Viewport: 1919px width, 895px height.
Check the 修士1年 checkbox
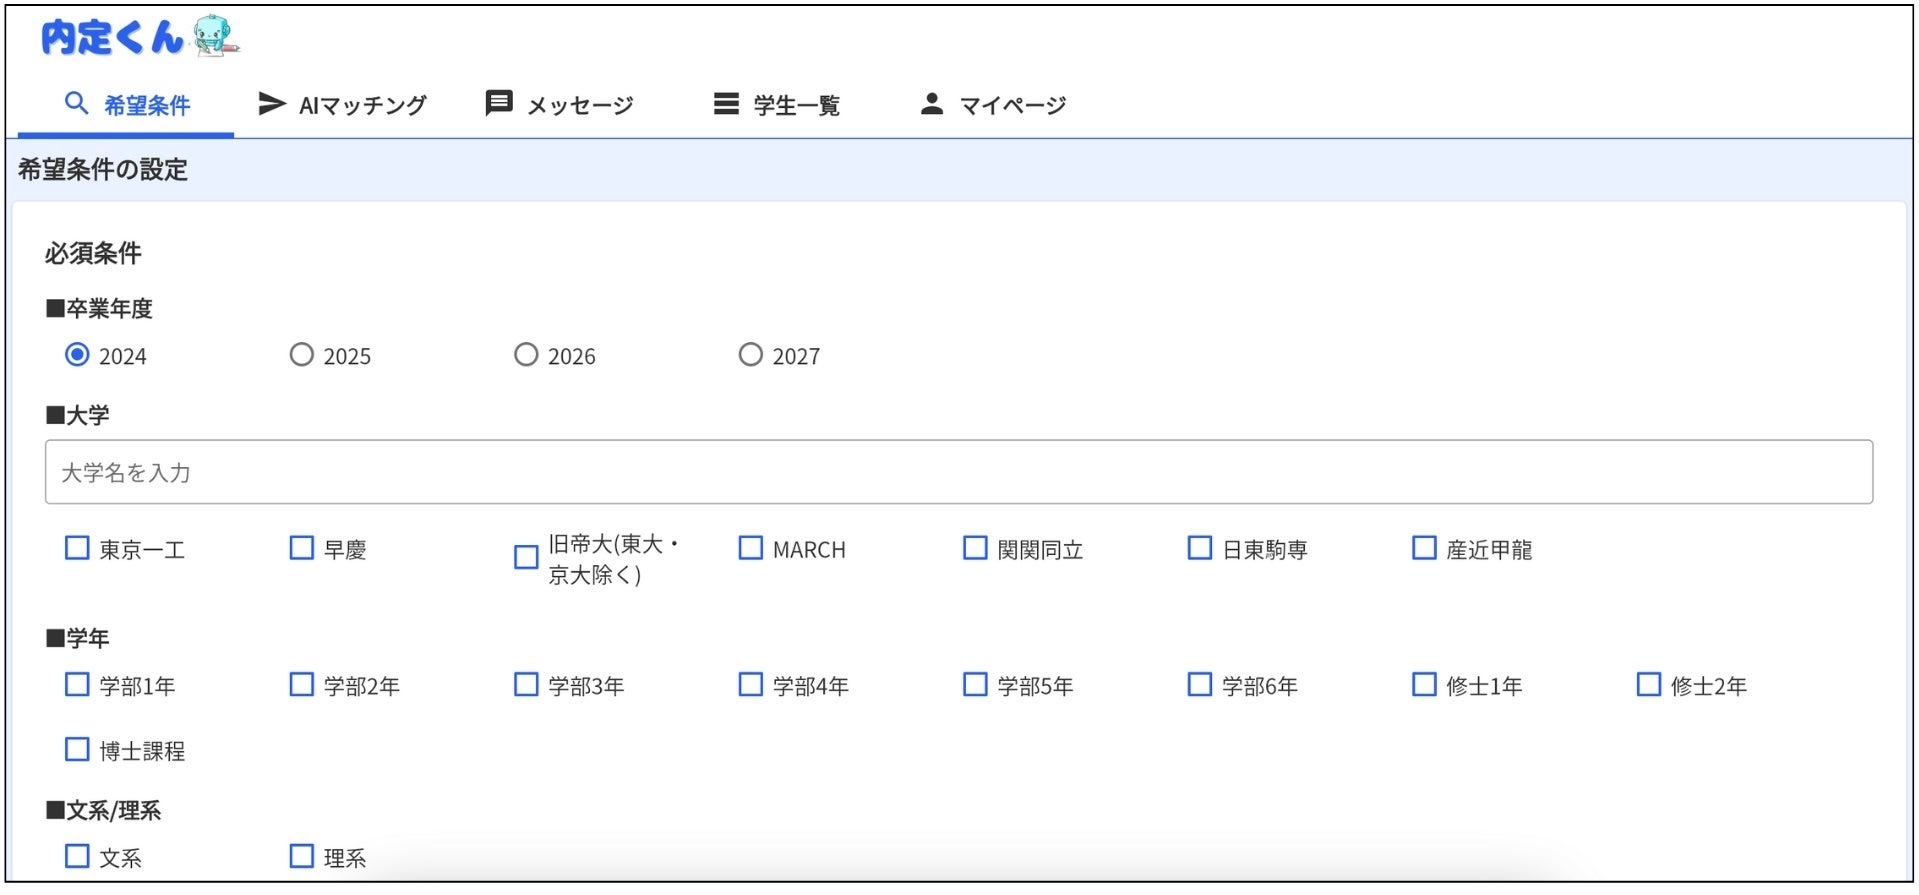(1424, 685)
